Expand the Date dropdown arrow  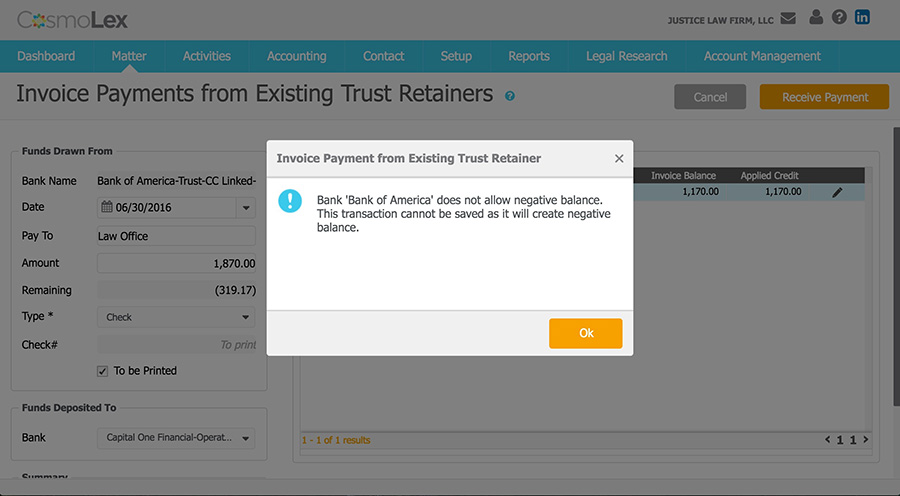(246, 208)
